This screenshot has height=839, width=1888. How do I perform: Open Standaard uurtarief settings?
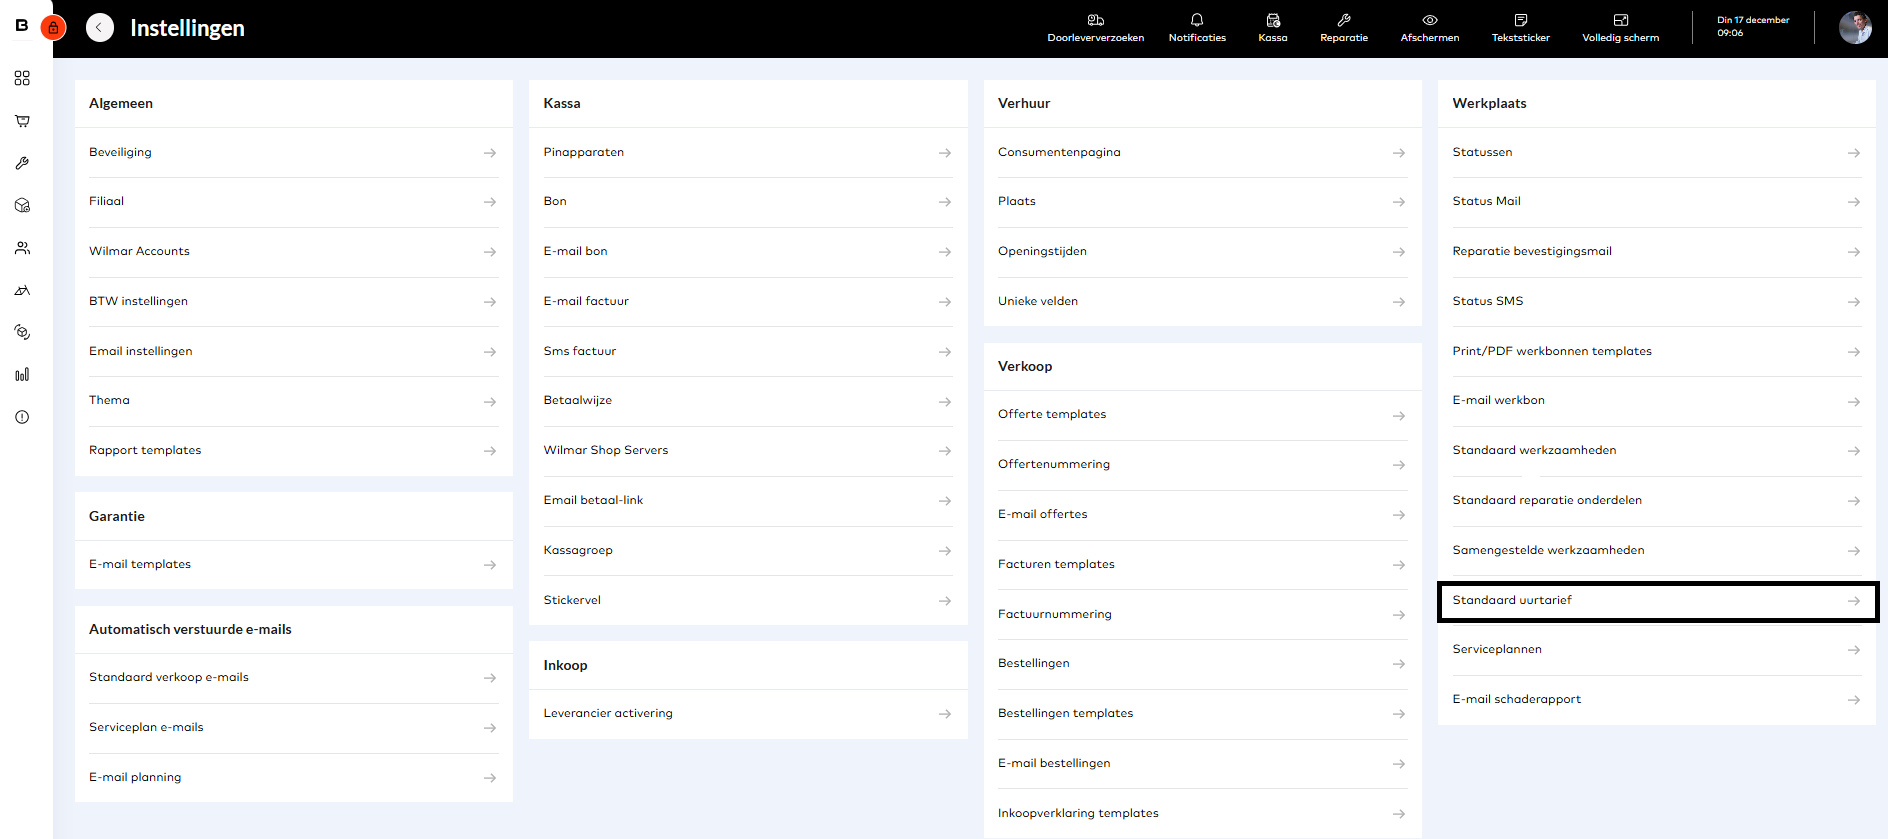tap(1656, 601)
